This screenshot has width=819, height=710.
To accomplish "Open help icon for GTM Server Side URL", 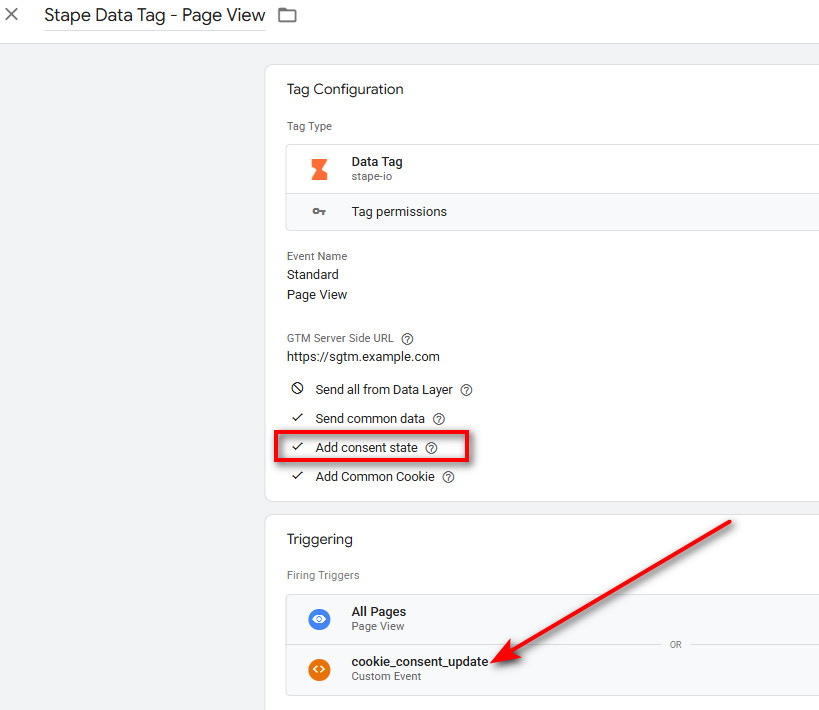I will (407, 339).
